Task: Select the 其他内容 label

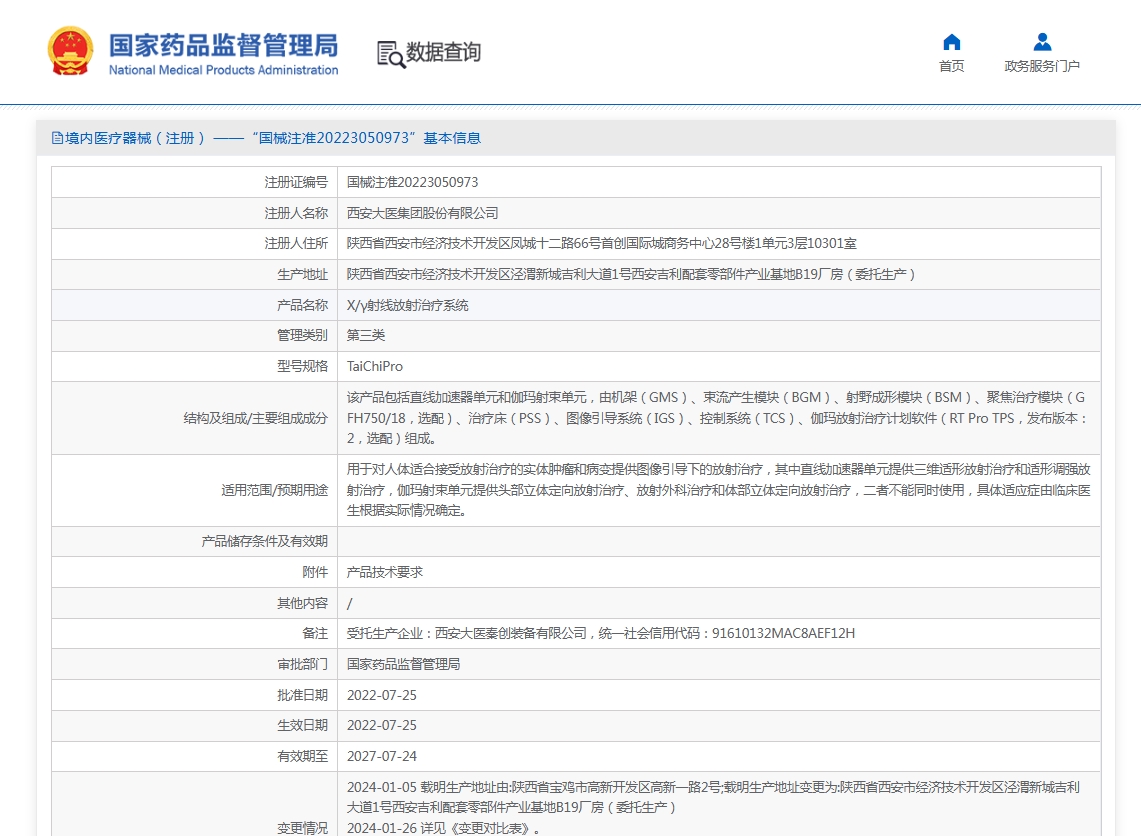Action: [303, 603]
